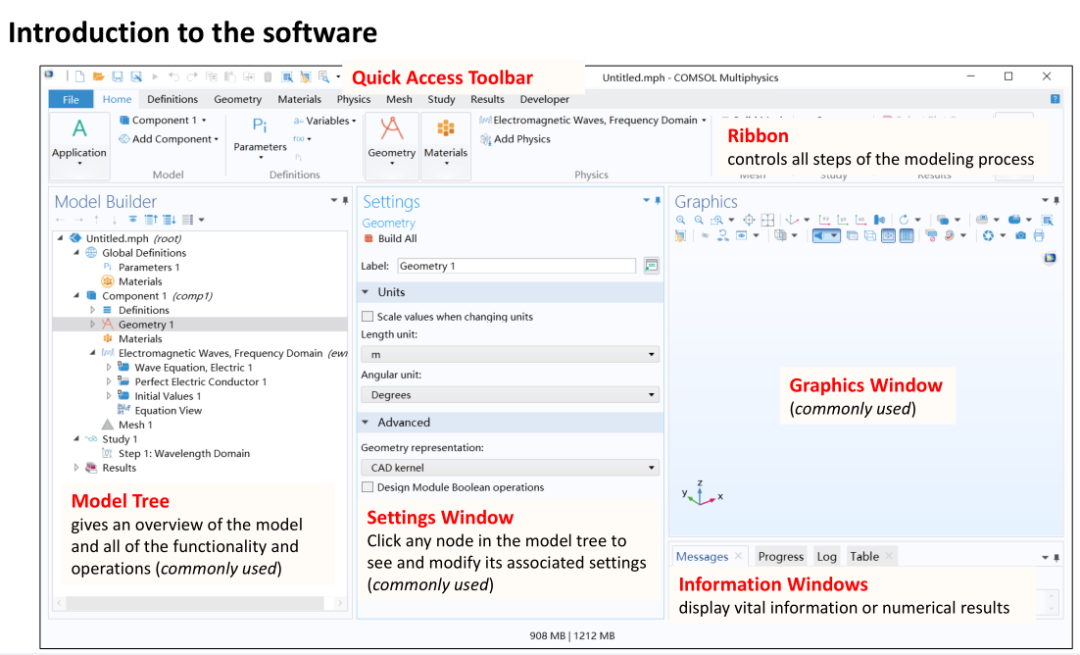Click the Developer ribbon tab
The image size is (1080, 655).
pos(544,99)
